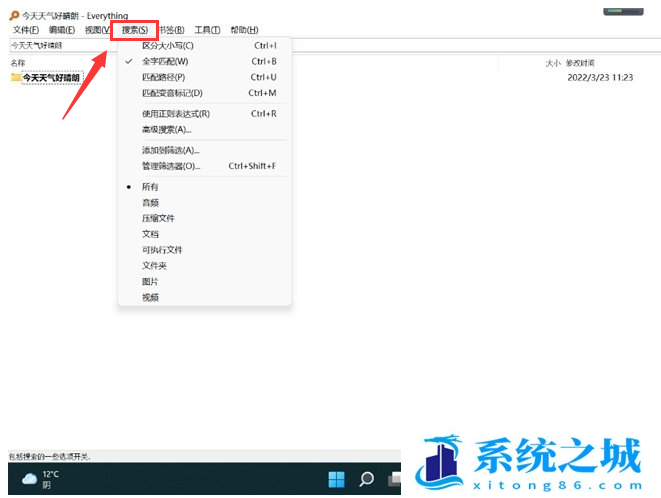Select the 视频 filter
Image resolution: width=661 pixels, height=498 pixels.
205,297
